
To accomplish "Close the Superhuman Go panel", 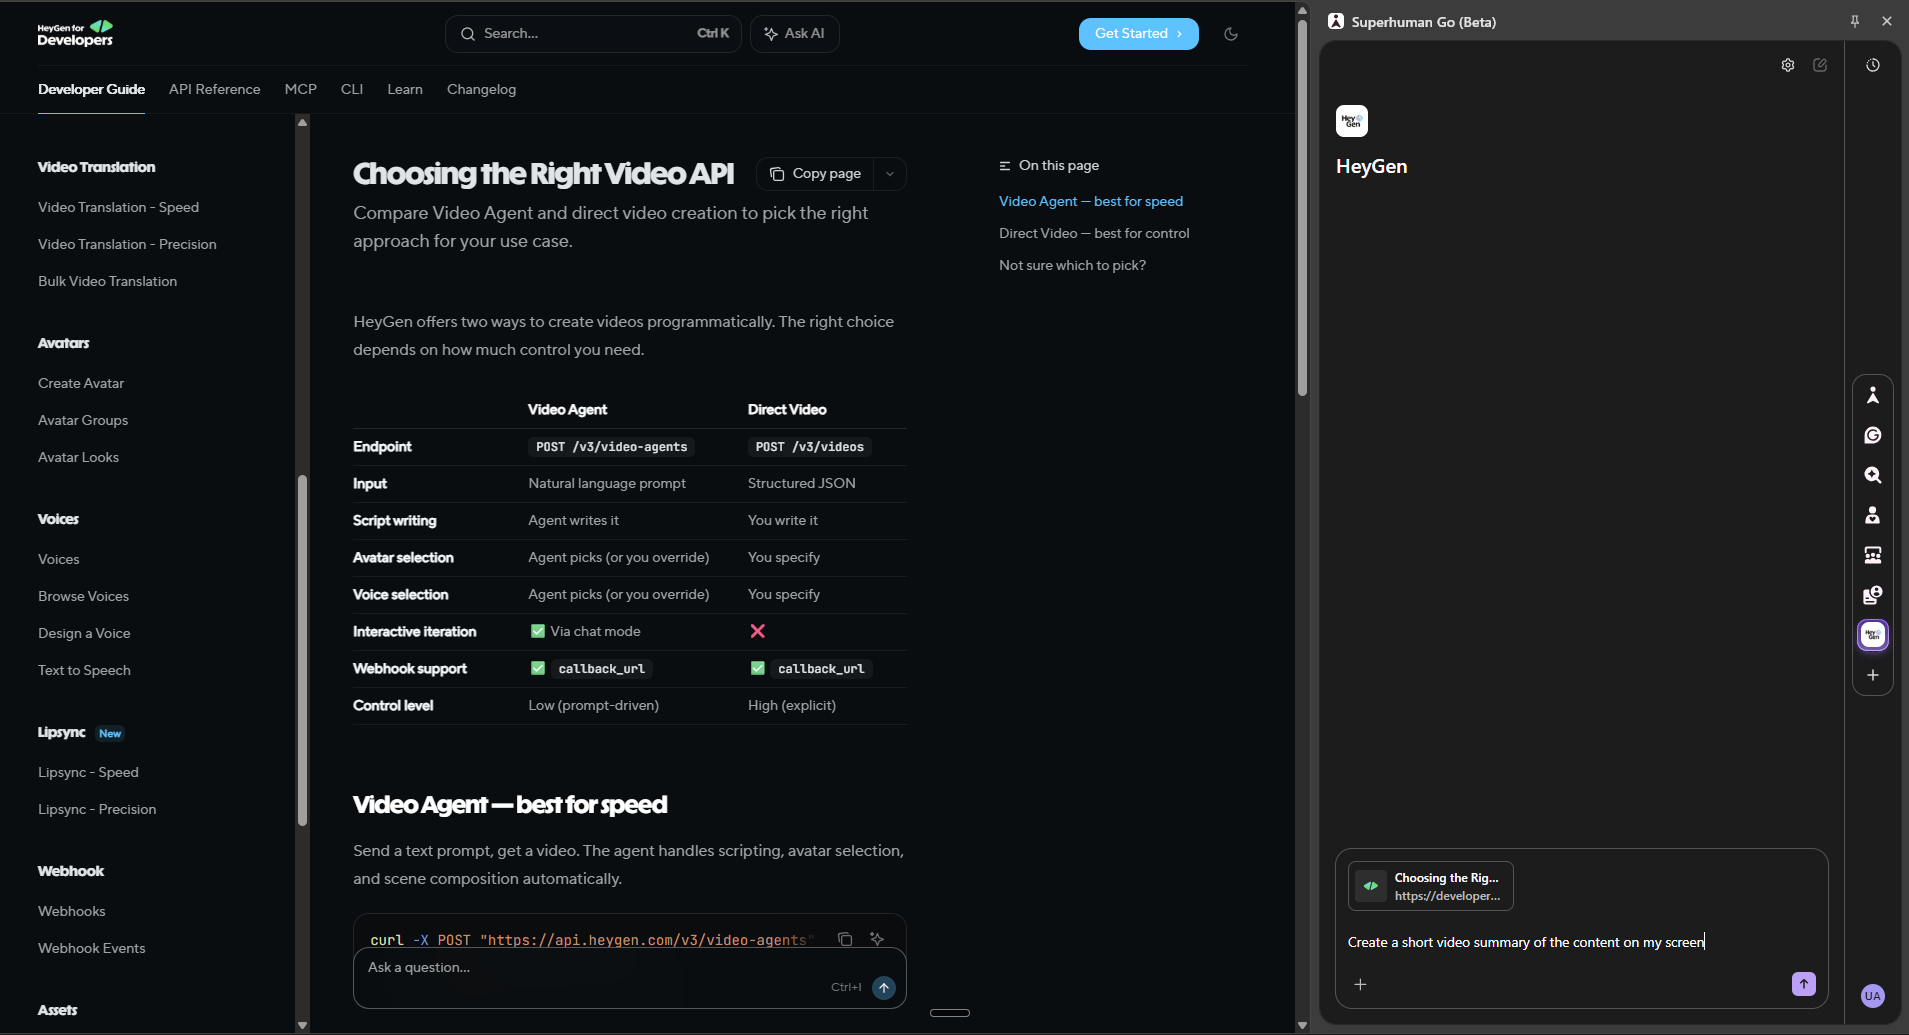I will (x=1887, y=21).
